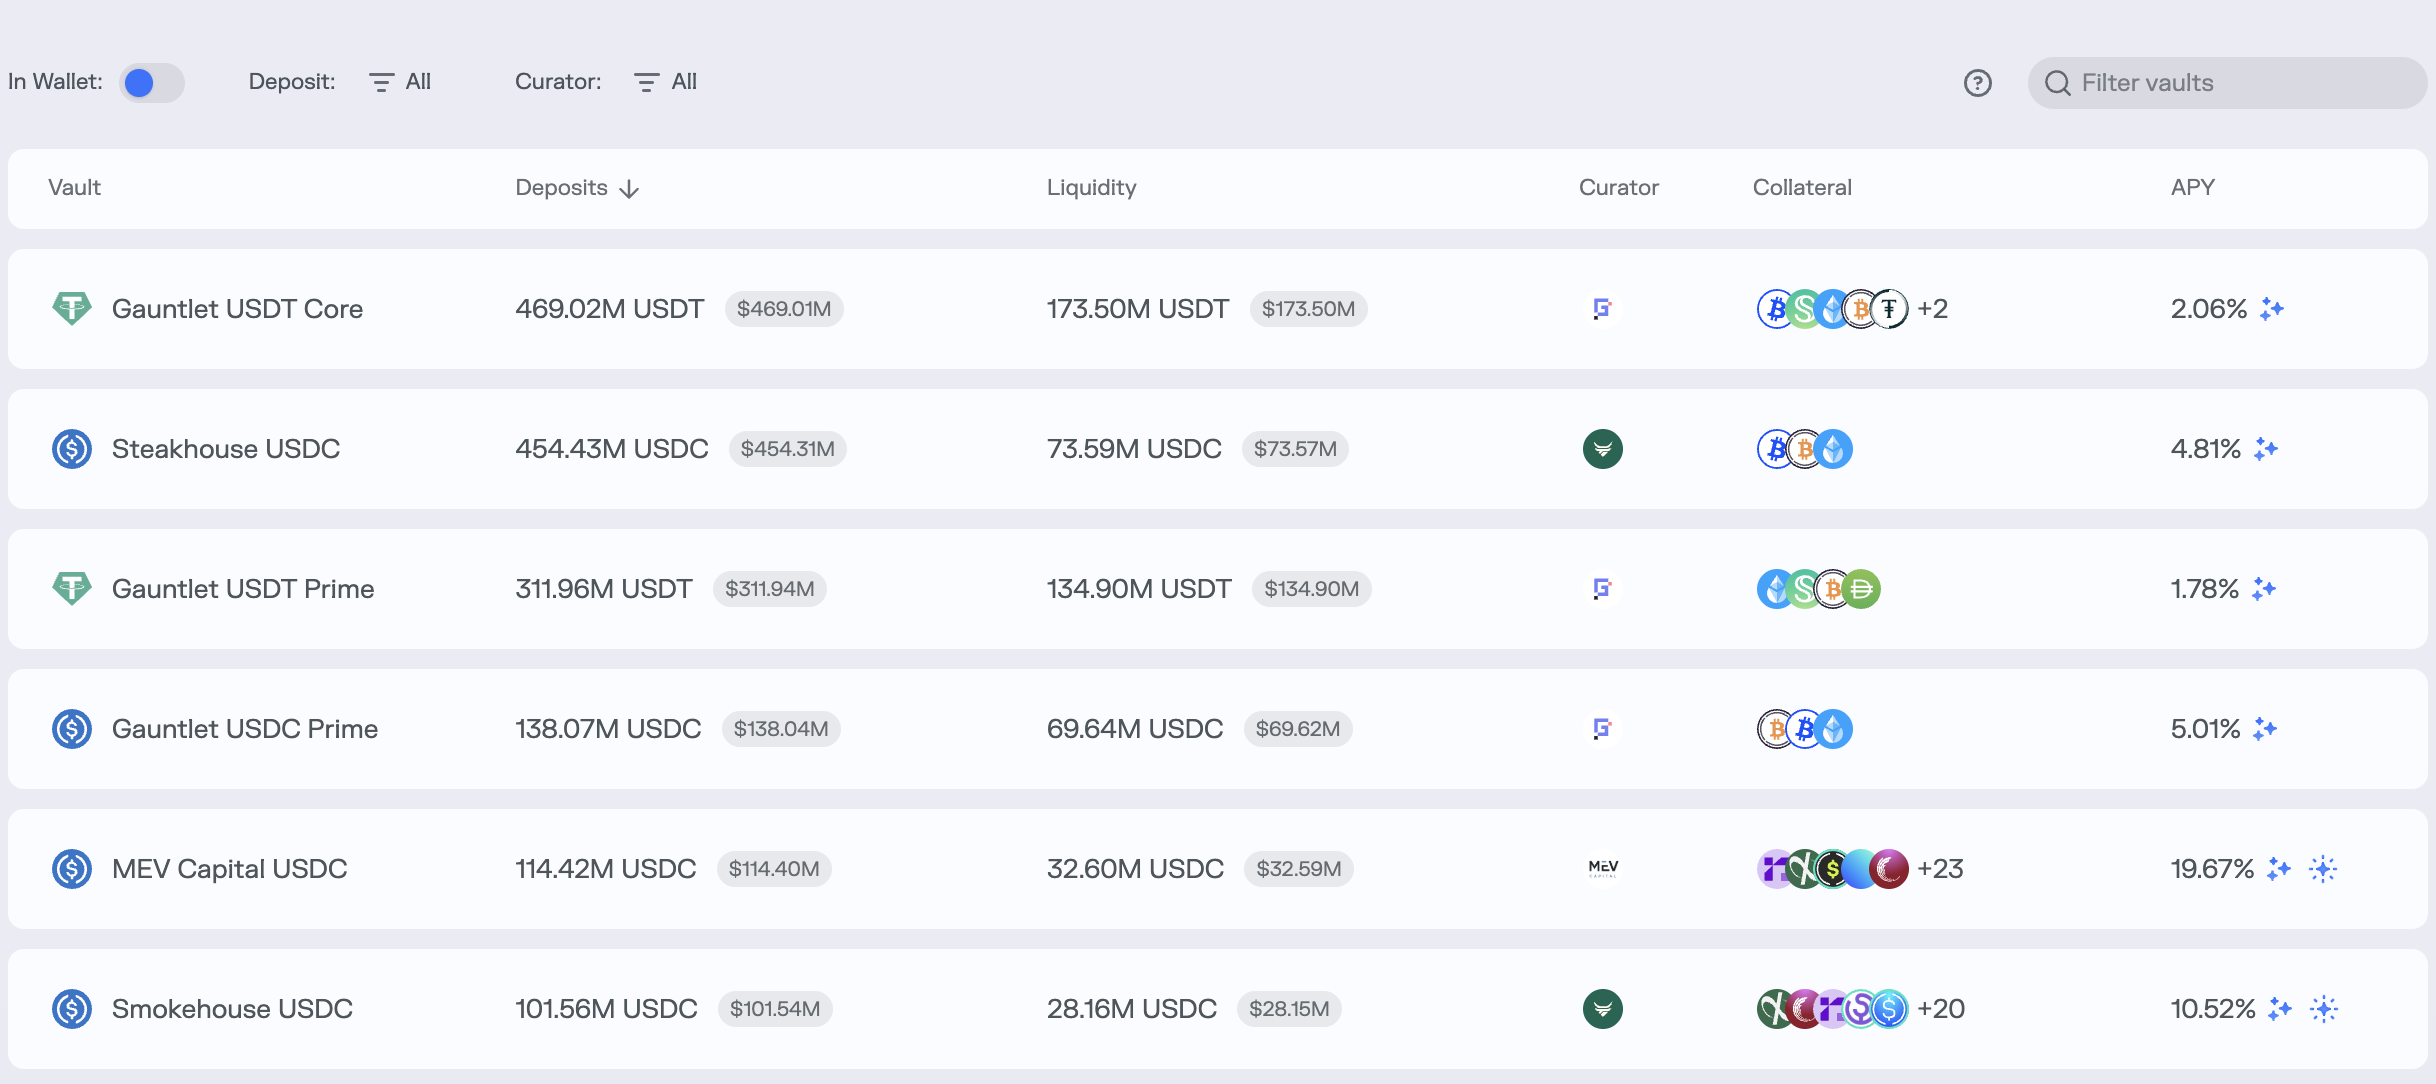Click the sun rewards icon beside 19.67% APY
2436x1084 pixels.
tap(2323, 869)
